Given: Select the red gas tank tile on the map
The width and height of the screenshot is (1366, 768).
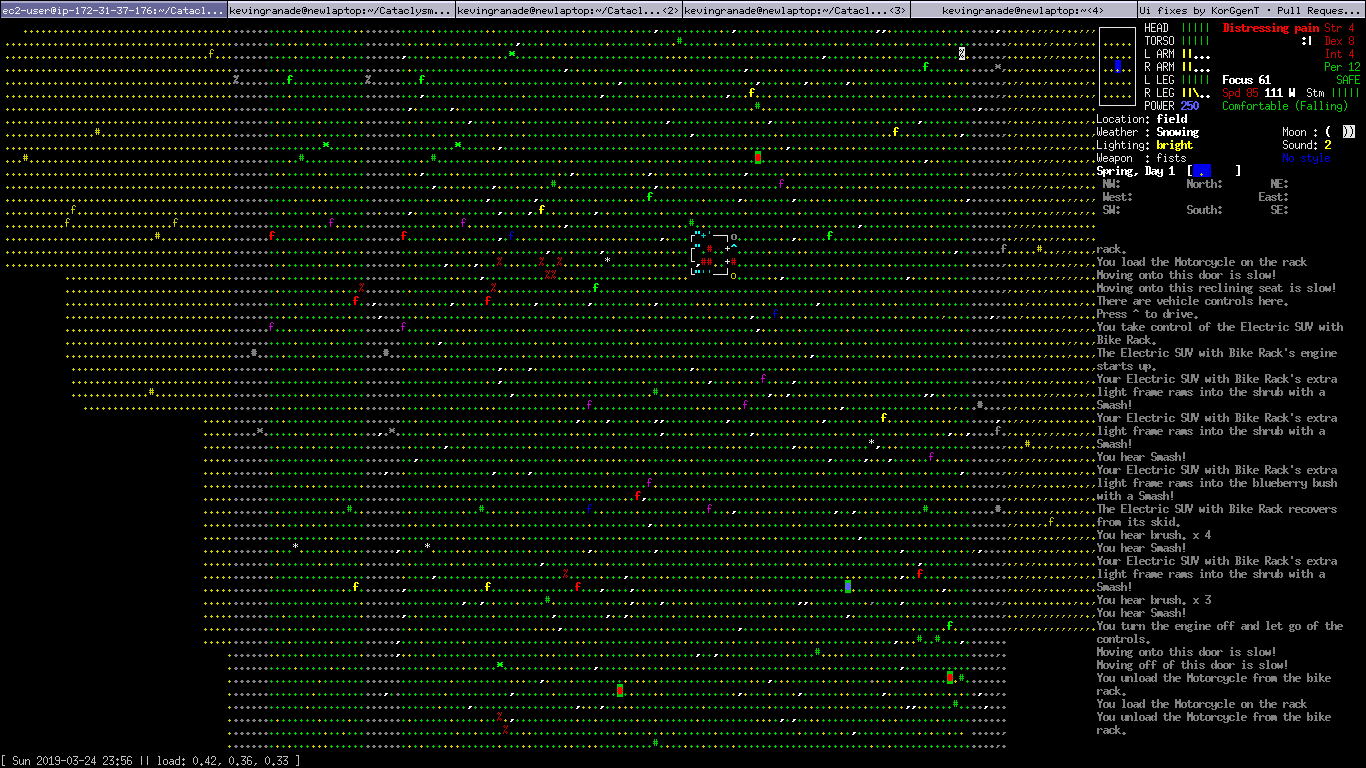Looking at the screenshot, I should (x=756, y=157).
